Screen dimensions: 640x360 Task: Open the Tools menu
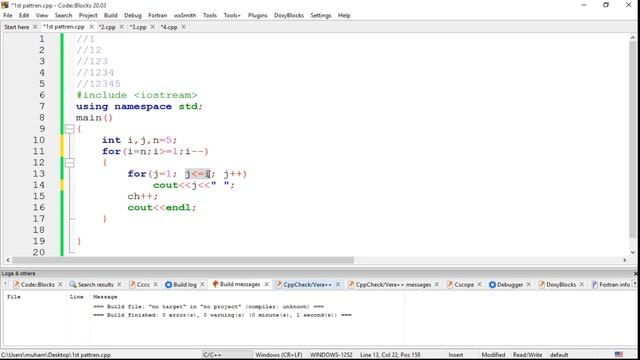pos(210,16)
